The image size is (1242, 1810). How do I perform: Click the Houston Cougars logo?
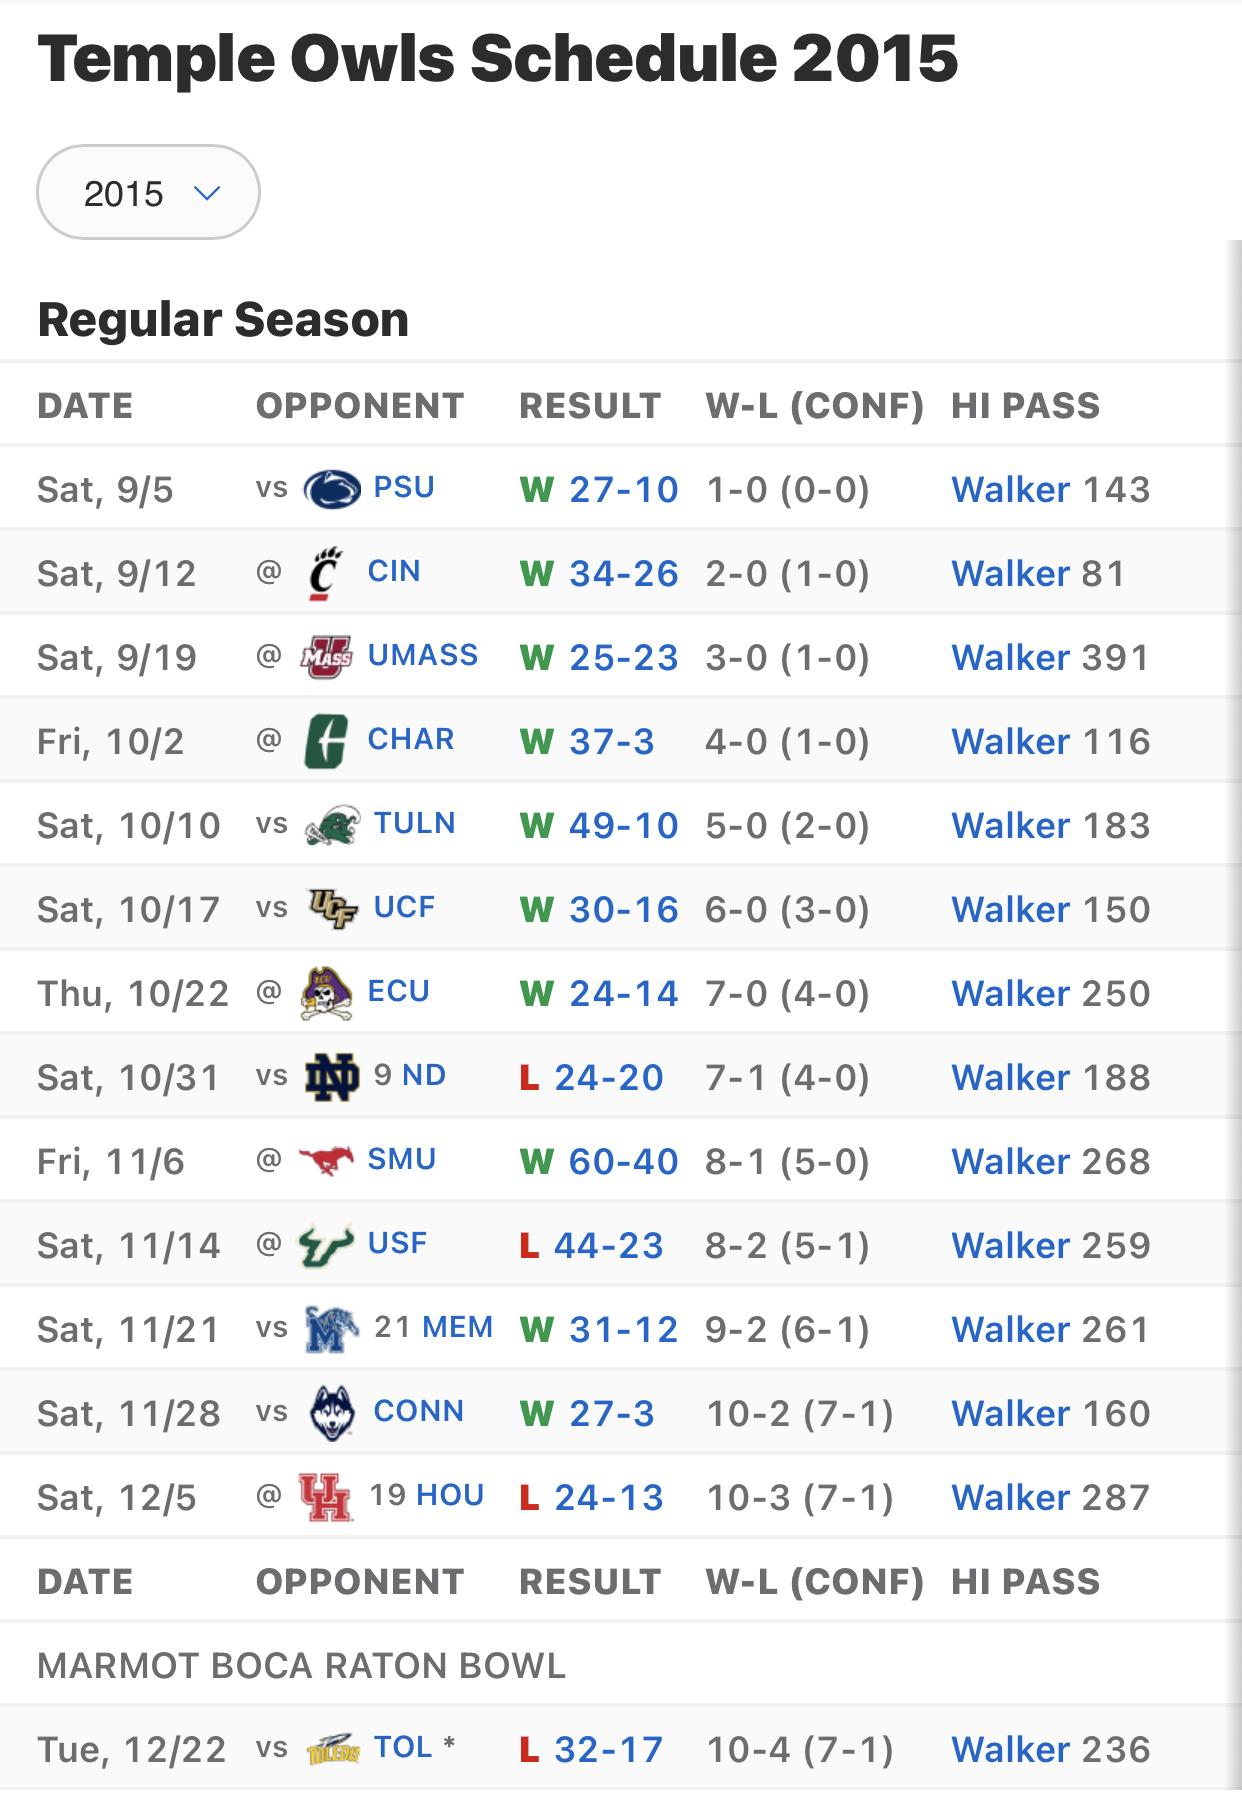325,1497
